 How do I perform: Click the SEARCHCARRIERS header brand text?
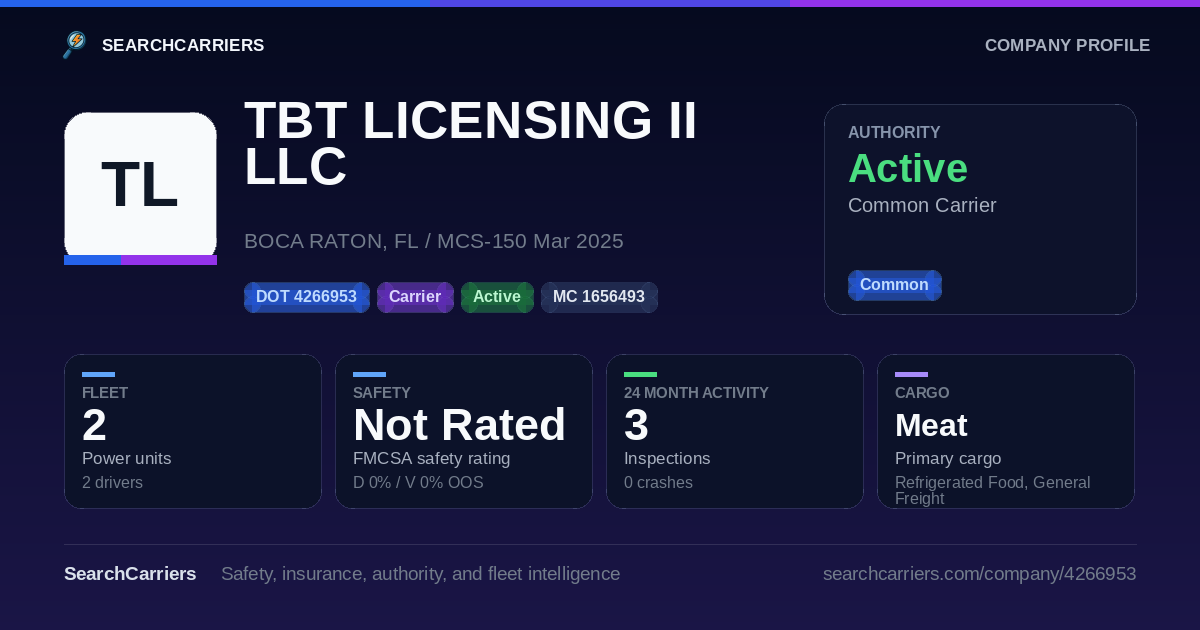(x=183, y=45)
